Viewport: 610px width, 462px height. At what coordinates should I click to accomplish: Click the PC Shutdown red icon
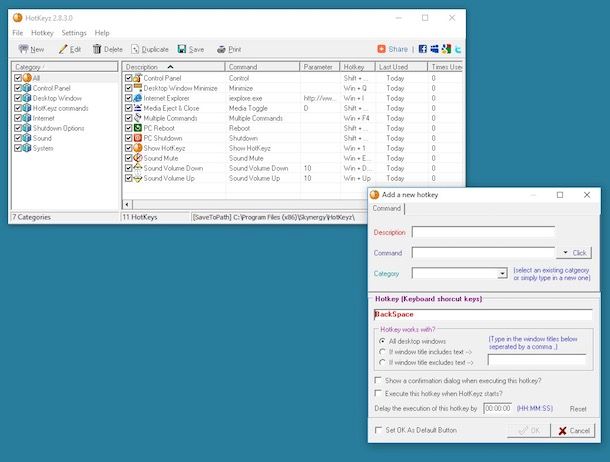(138, 138)
